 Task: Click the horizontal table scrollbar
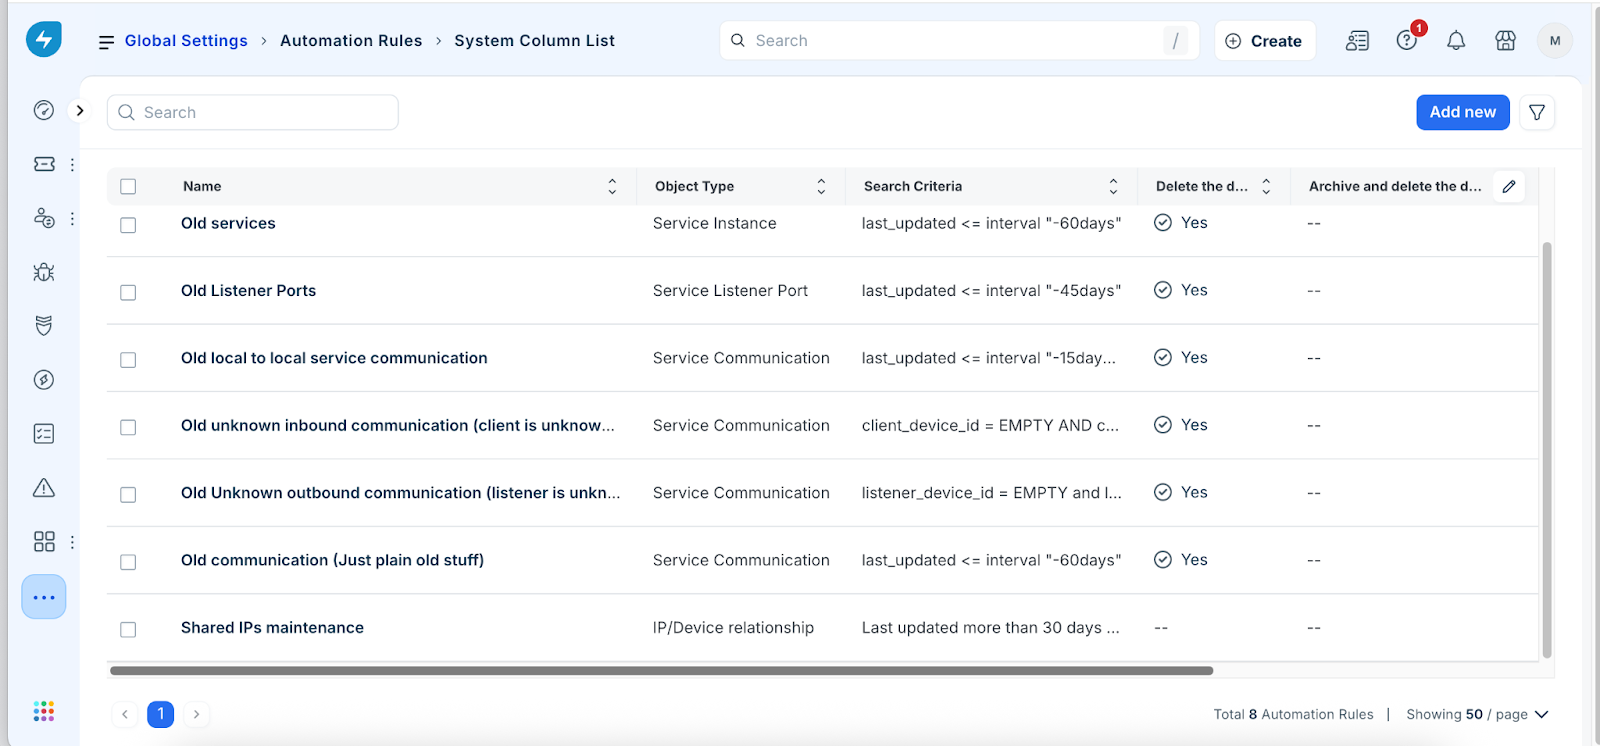click(661, 671)
